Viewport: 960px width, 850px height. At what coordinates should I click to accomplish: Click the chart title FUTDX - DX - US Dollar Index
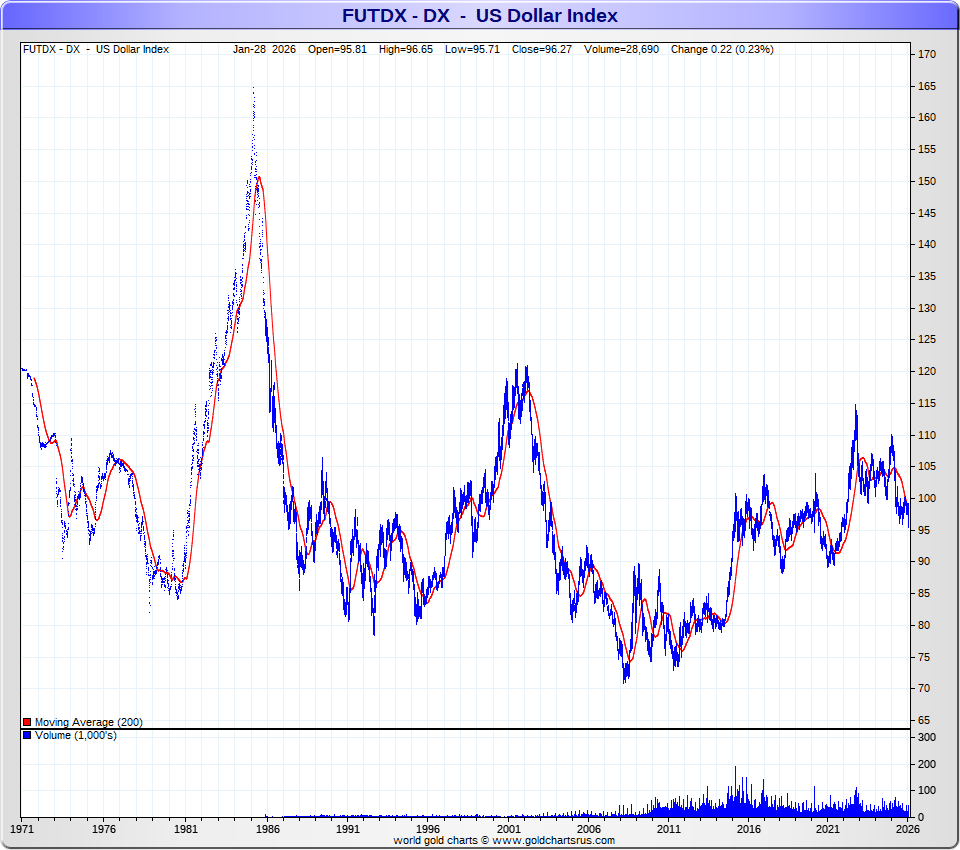[x=479, y=16]
